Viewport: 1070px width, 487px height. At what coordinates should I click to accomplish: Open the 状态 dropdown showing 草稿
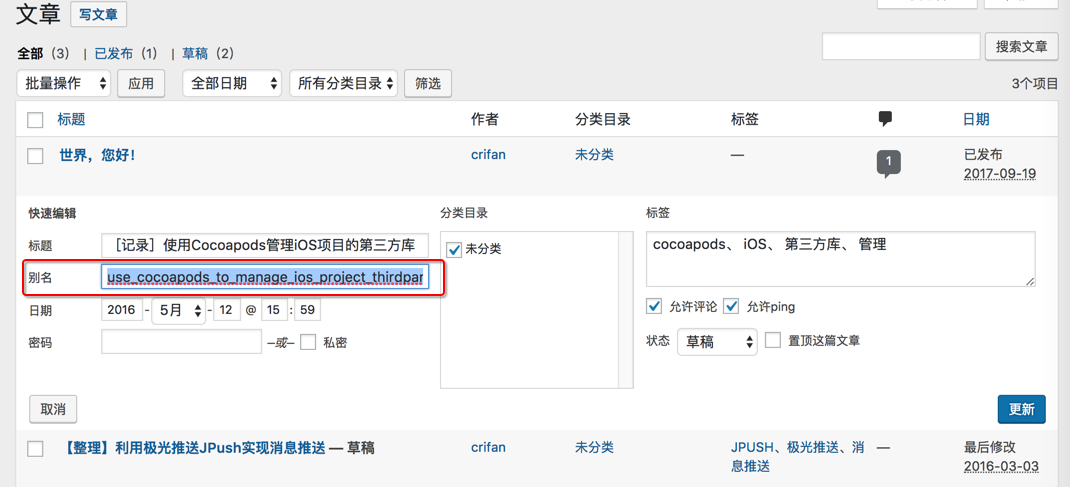[x=717, y=342]
